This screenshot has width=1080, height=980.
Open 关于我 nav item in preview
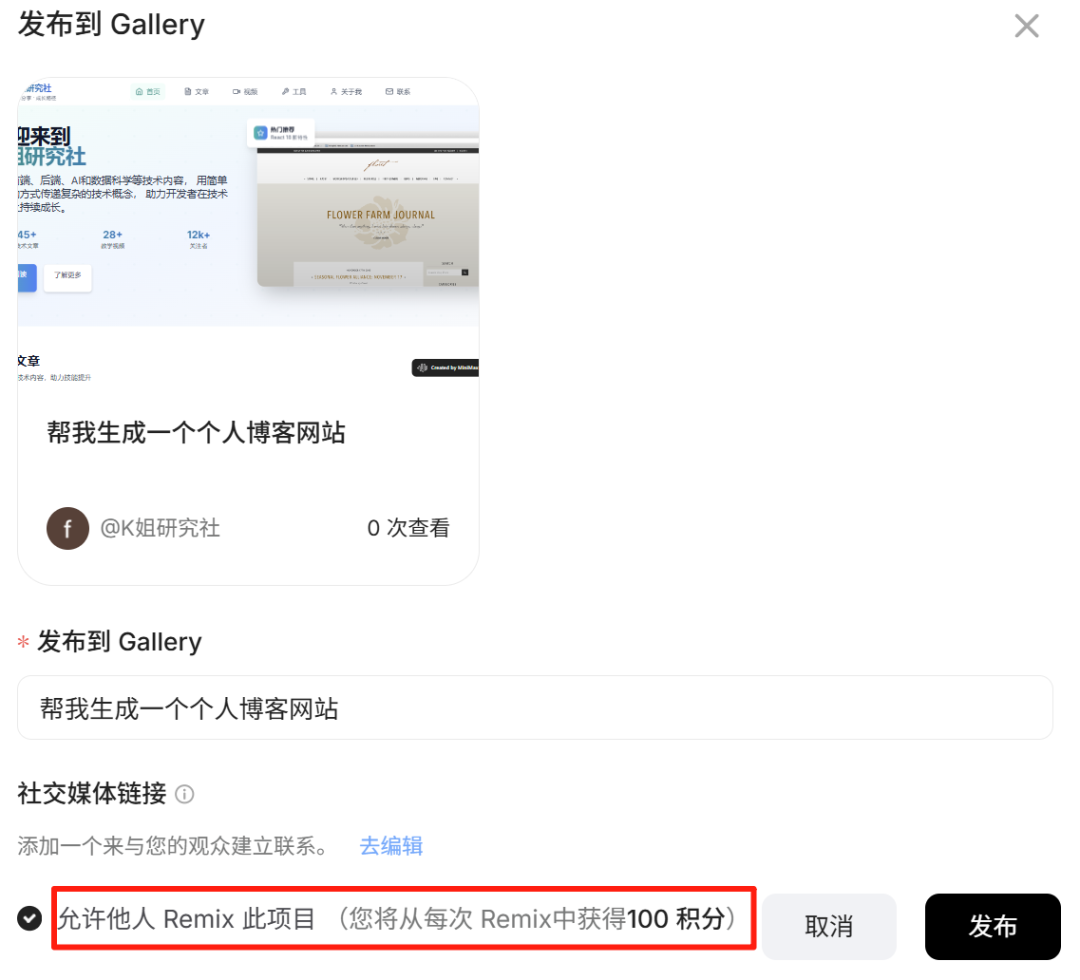[346, 92]
